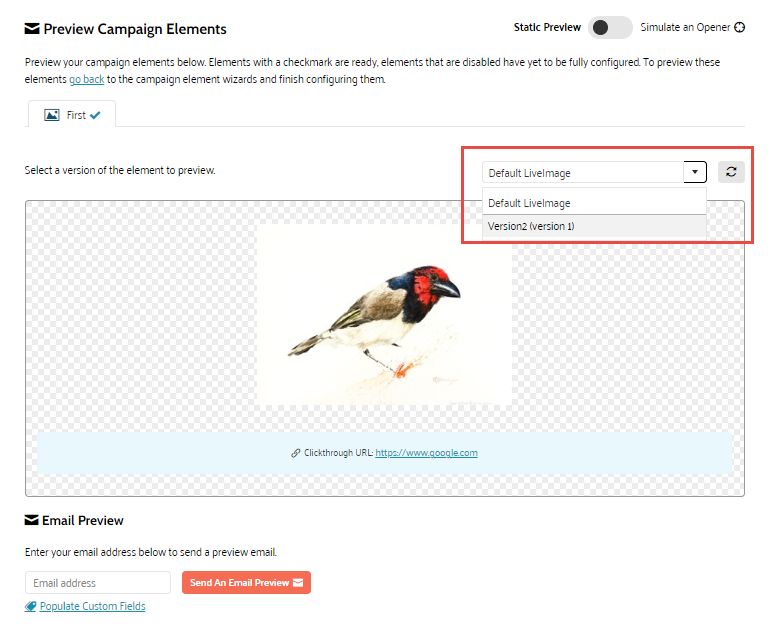
Task: Click the envelope icon beside Preview Campaign Elements
Action: click(32, 29)
